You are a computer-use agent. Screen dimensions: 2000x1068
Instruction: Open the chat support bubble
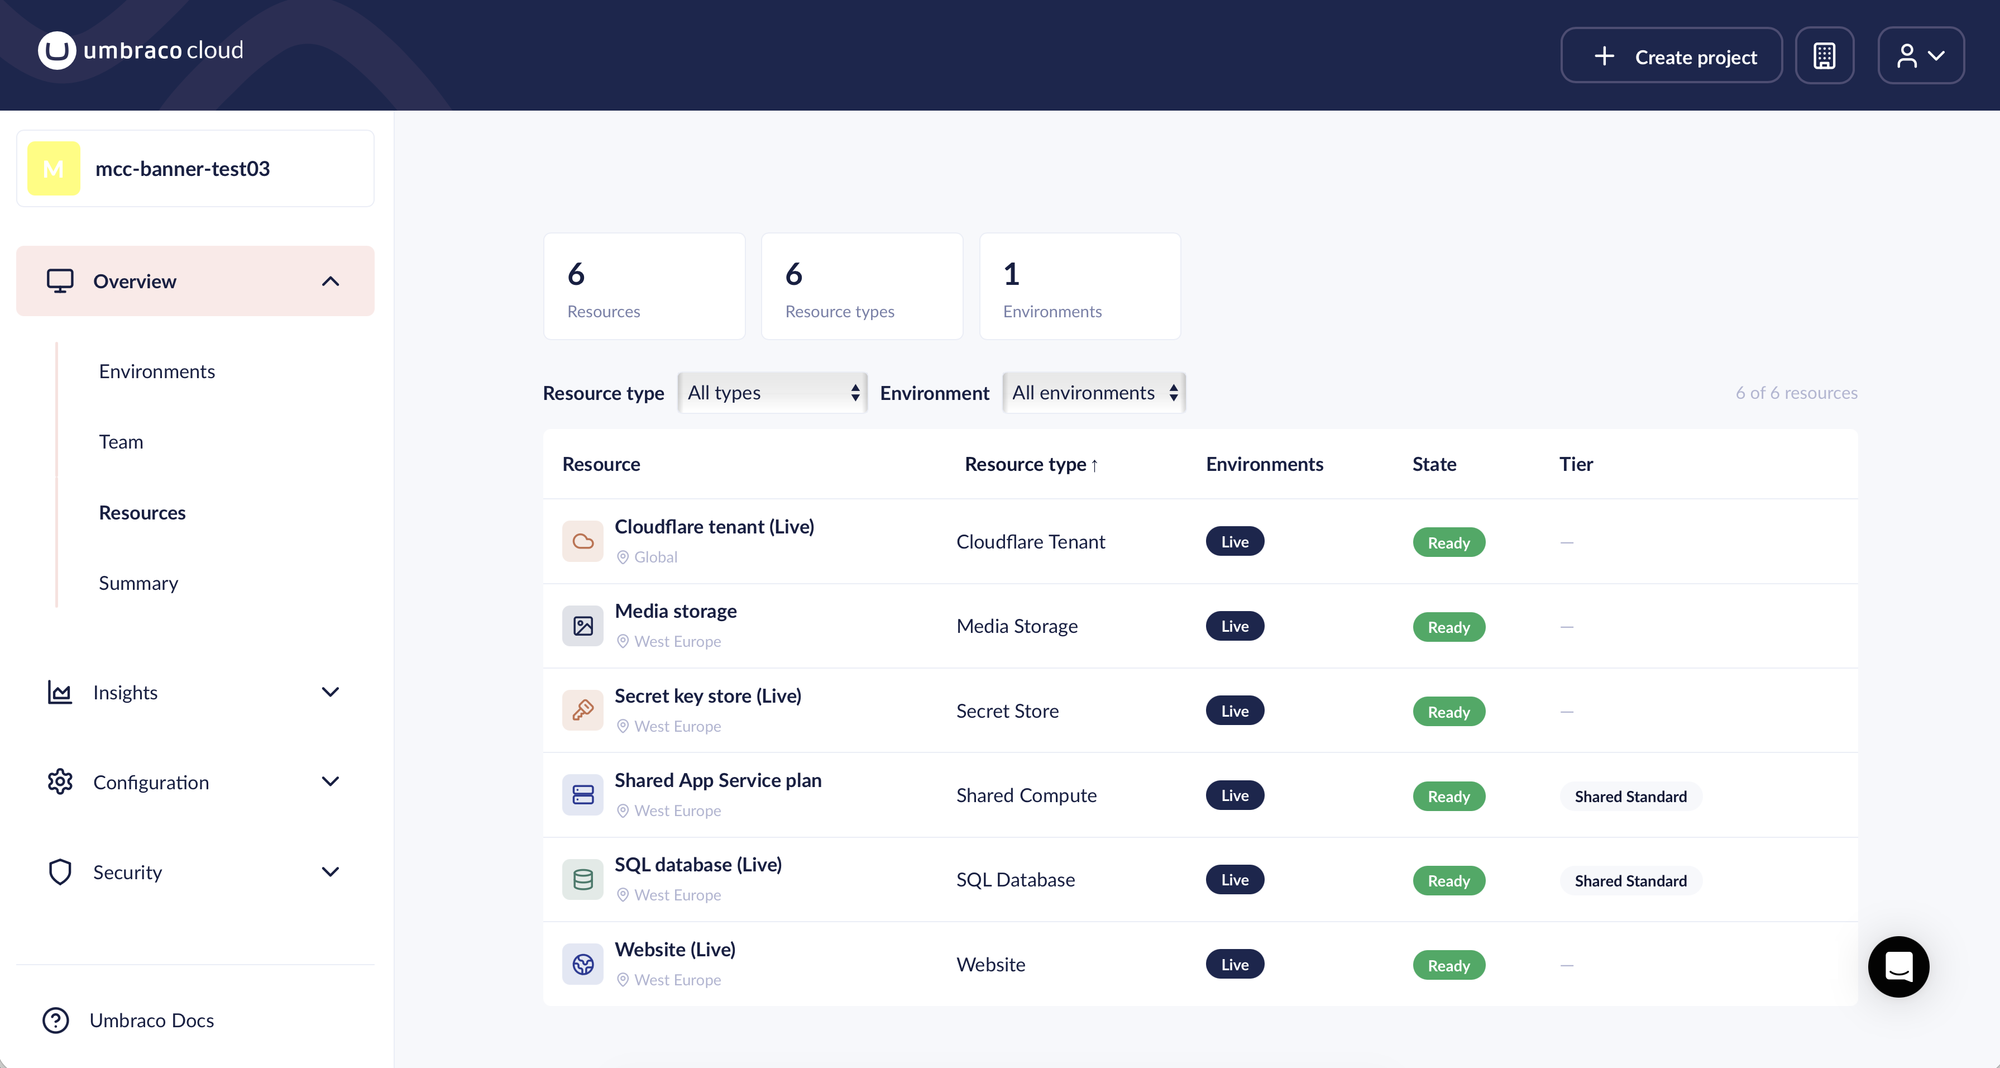(1898, 966)
